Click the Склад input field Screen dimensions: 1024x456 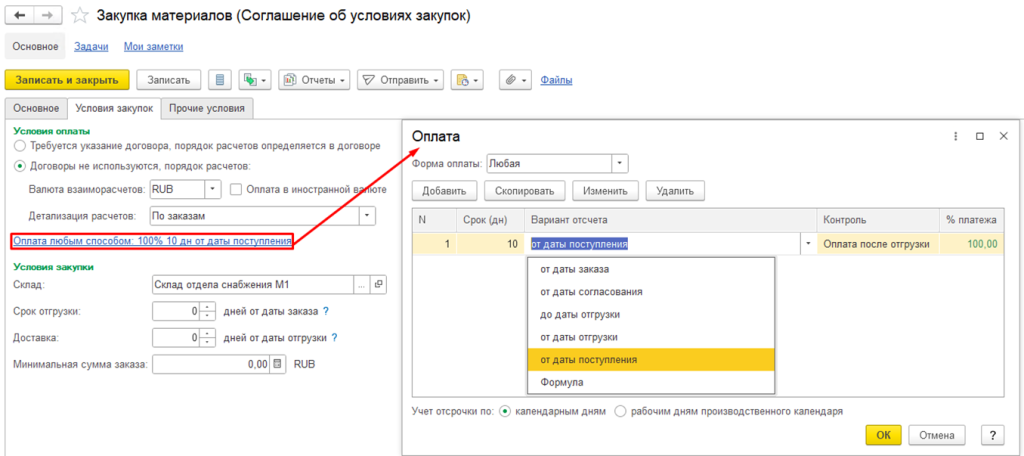coord(252,285)
